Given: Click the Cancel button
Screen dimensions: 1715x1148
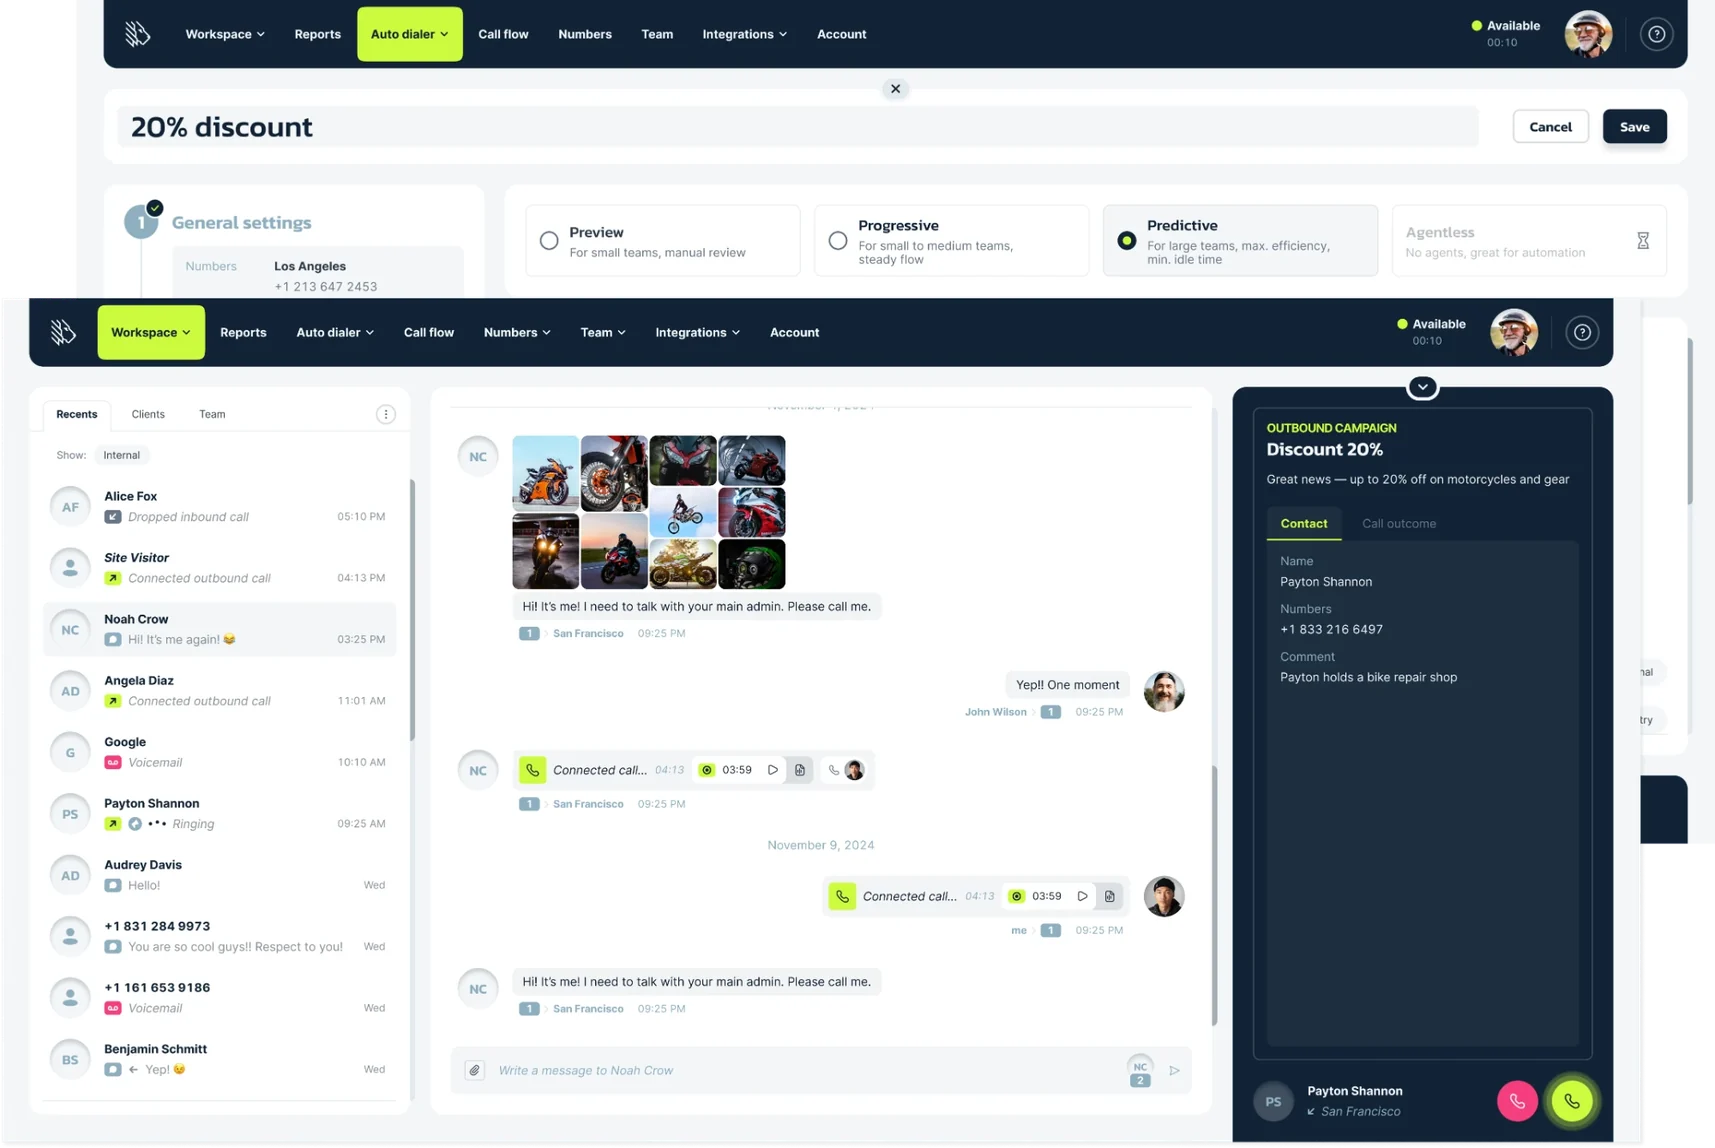Looking at the screenshot, I should (1550, 127).
